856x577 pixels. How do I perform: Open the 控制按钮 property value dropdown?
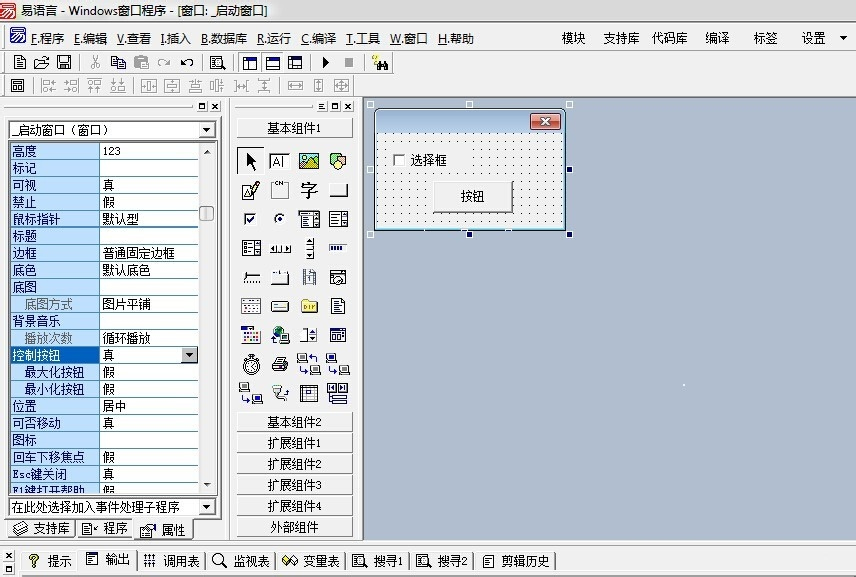point(189,355)
